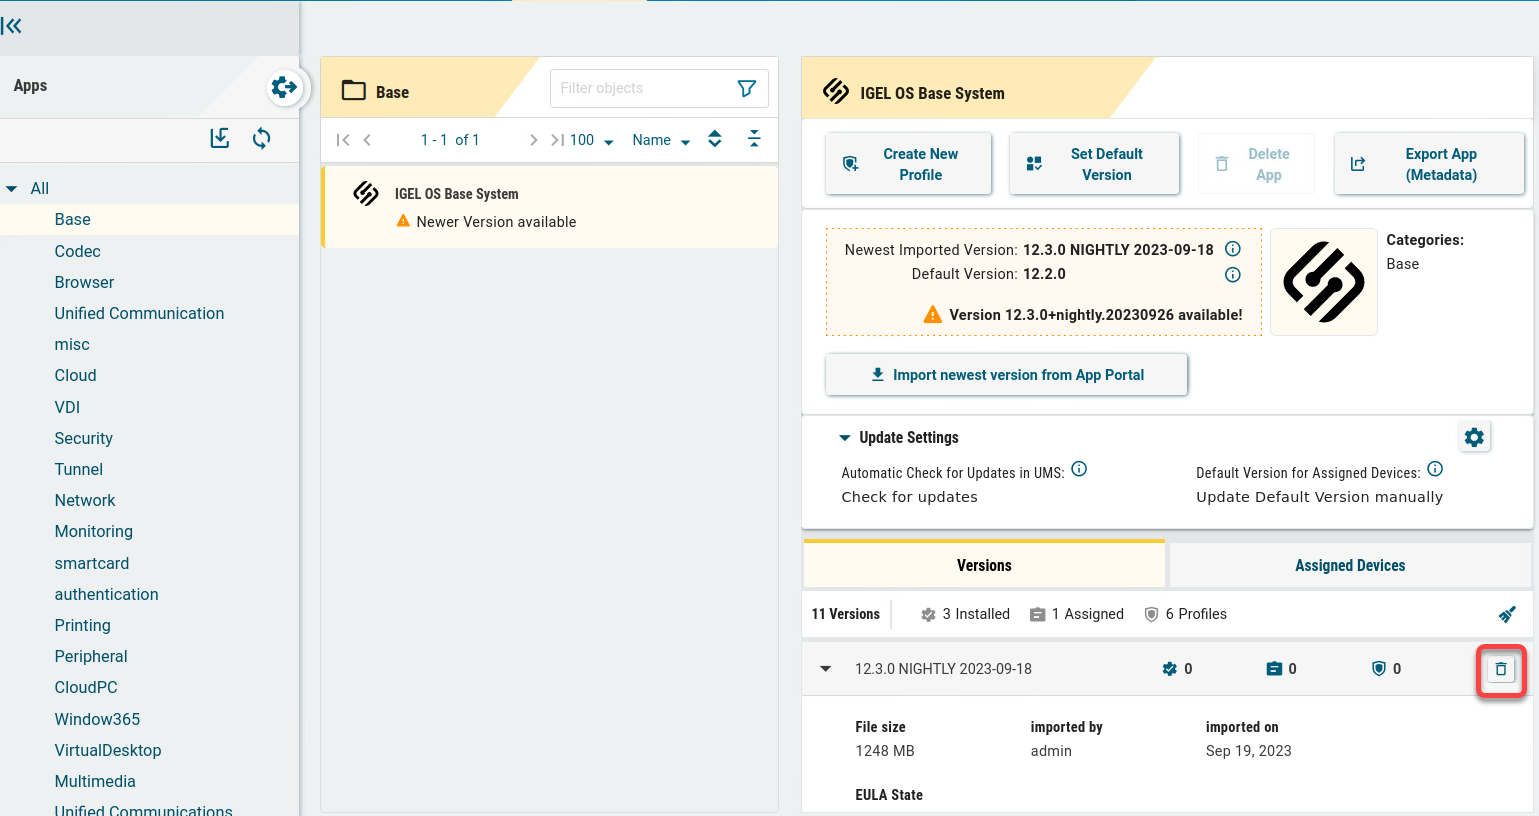Open the filter funnel icon
This screenshot has width=1539, height=816.
[x=746, y=88]
